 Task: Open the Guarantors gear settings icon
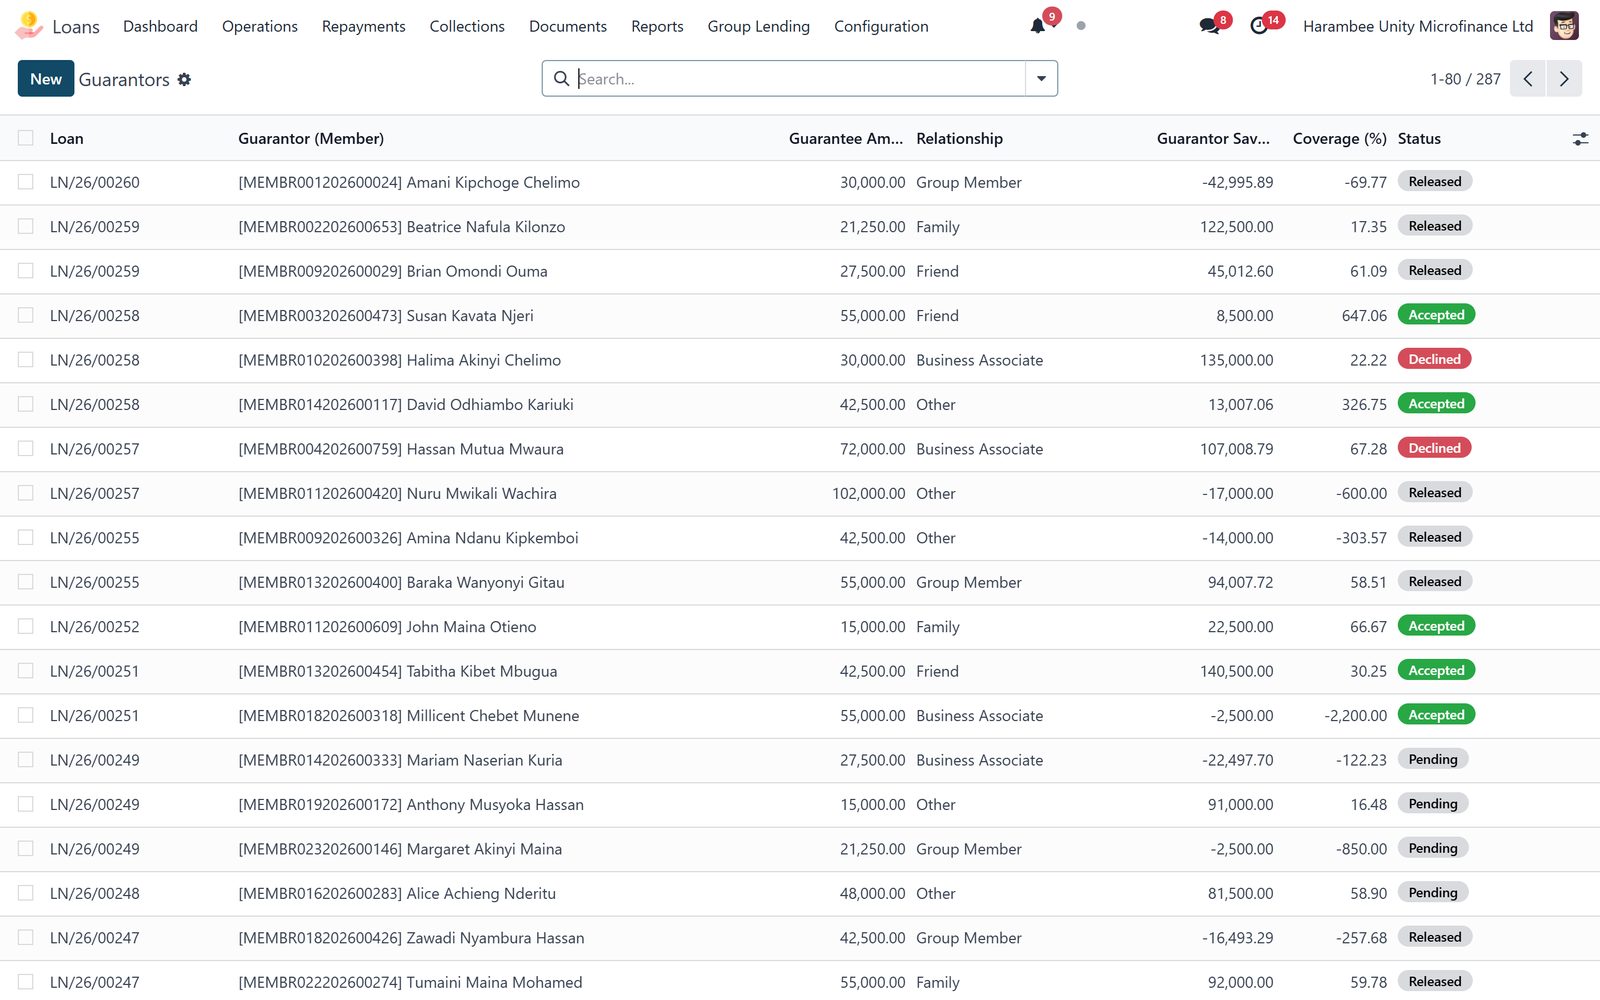click(x=184, y=79)
